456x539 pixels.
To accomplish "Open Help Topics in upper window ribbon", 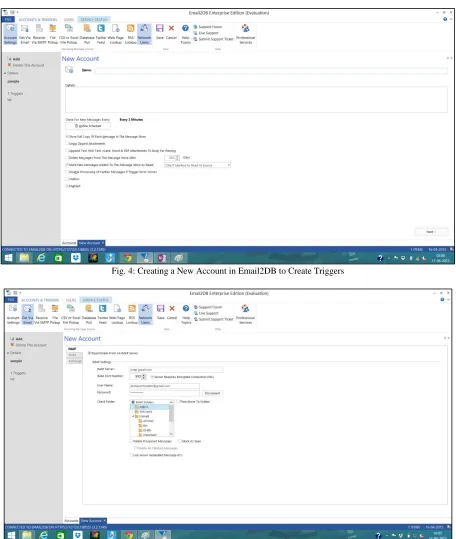I will pos(185,34).
